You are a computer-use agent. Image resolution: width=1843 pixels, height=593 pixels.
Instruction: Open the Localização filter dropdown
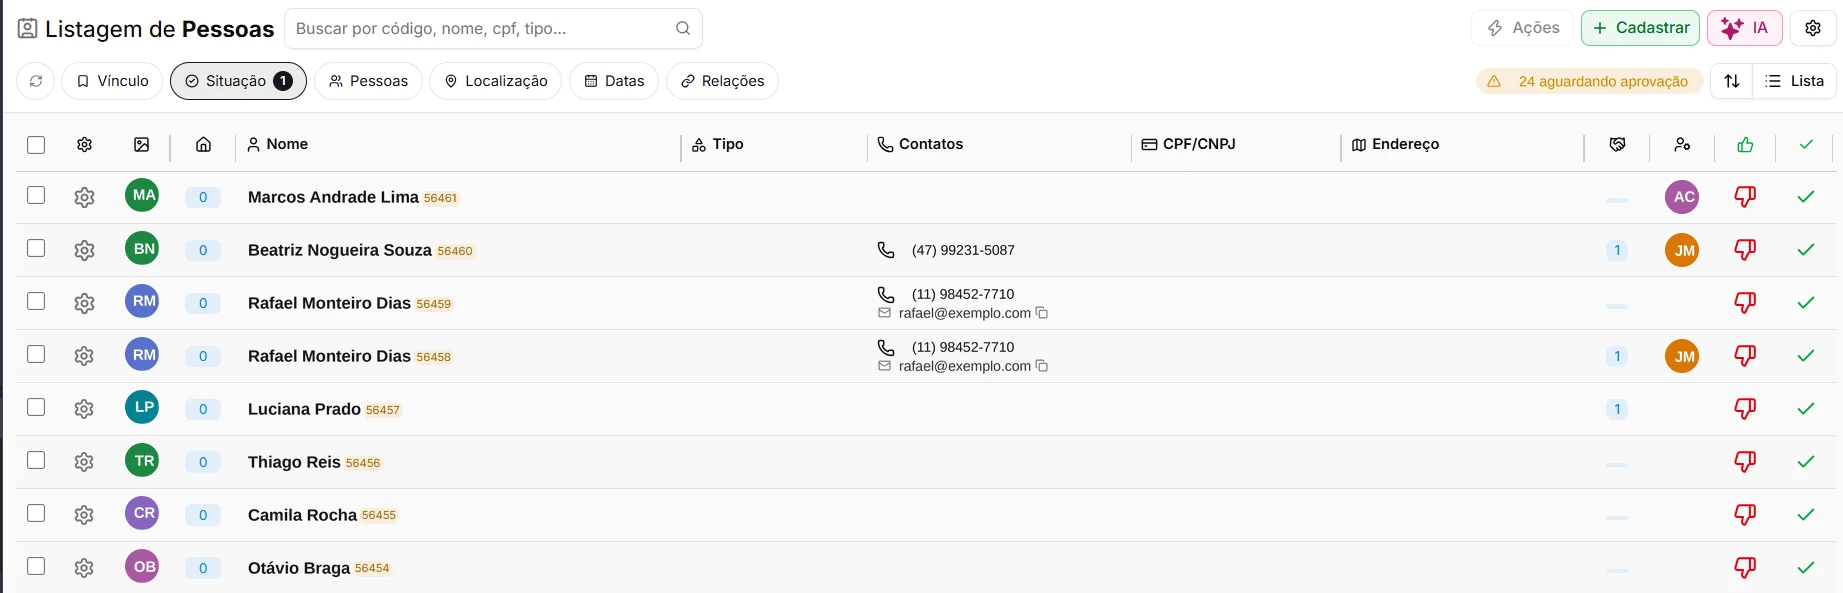pos(496,81)
